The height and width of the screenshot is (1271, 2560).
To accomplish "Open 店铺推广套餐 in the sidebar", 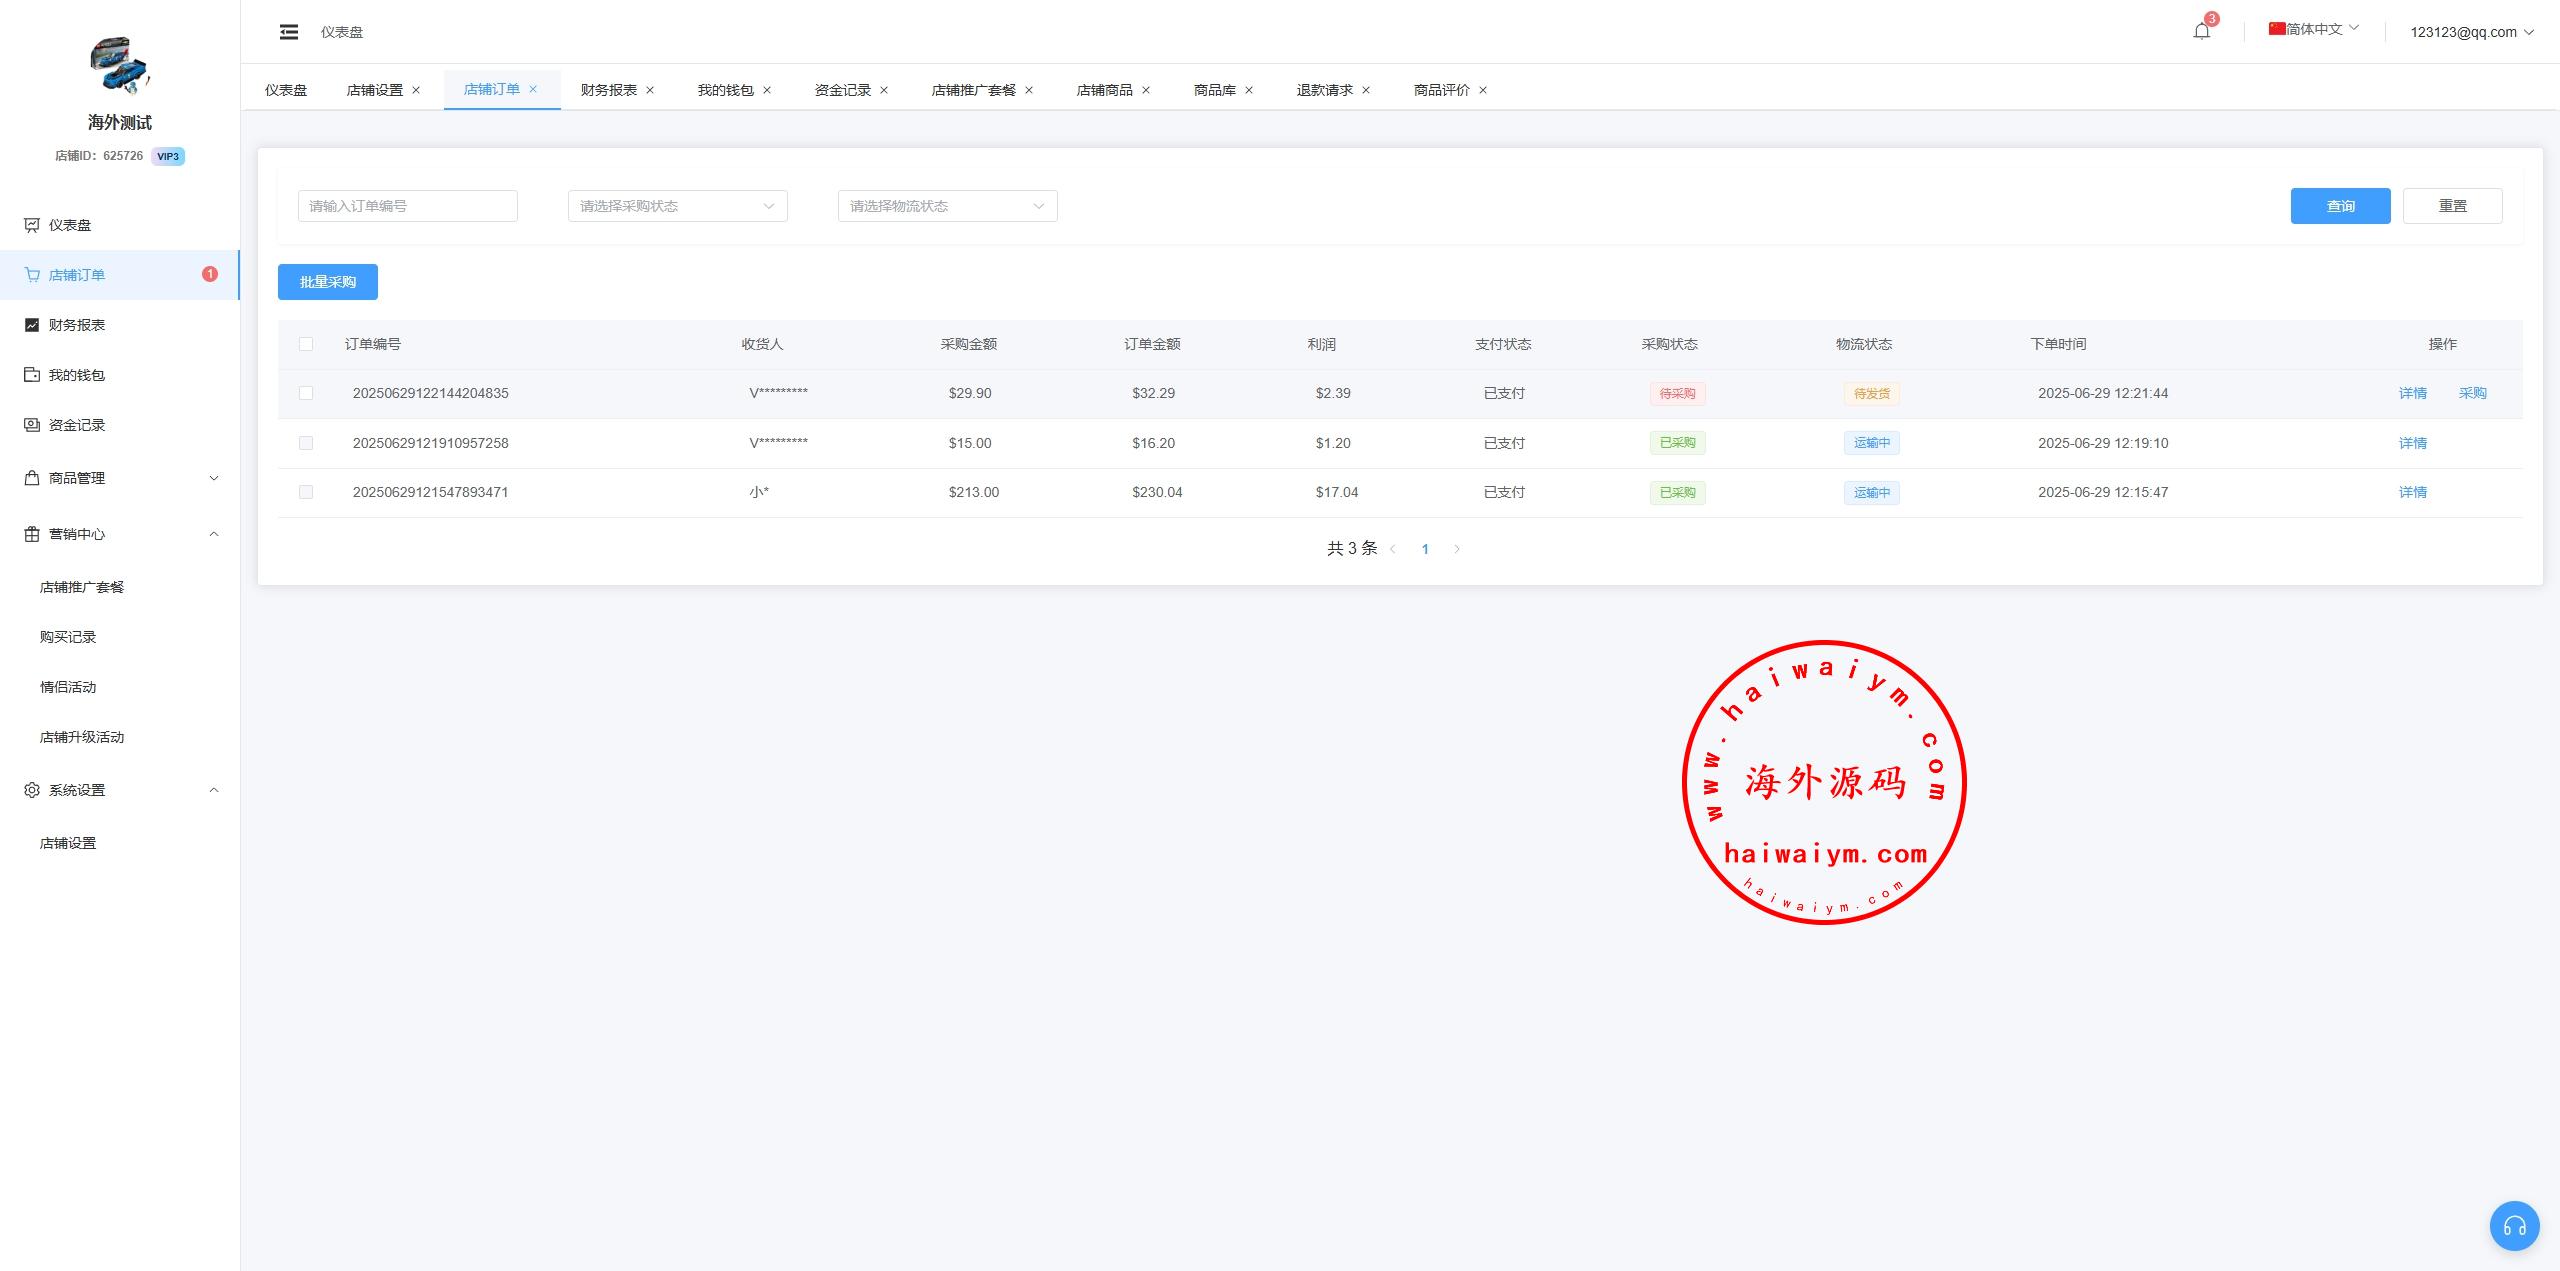I will [x=82, y=587].
